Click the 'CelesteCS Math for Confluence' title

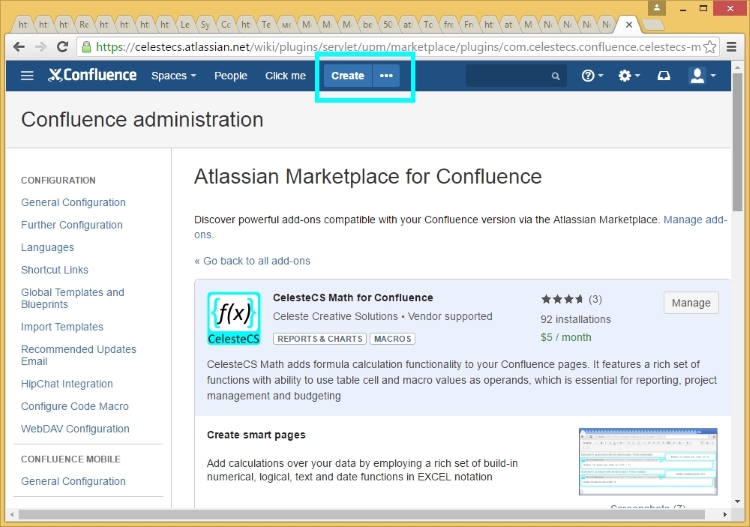pos(353,297)
